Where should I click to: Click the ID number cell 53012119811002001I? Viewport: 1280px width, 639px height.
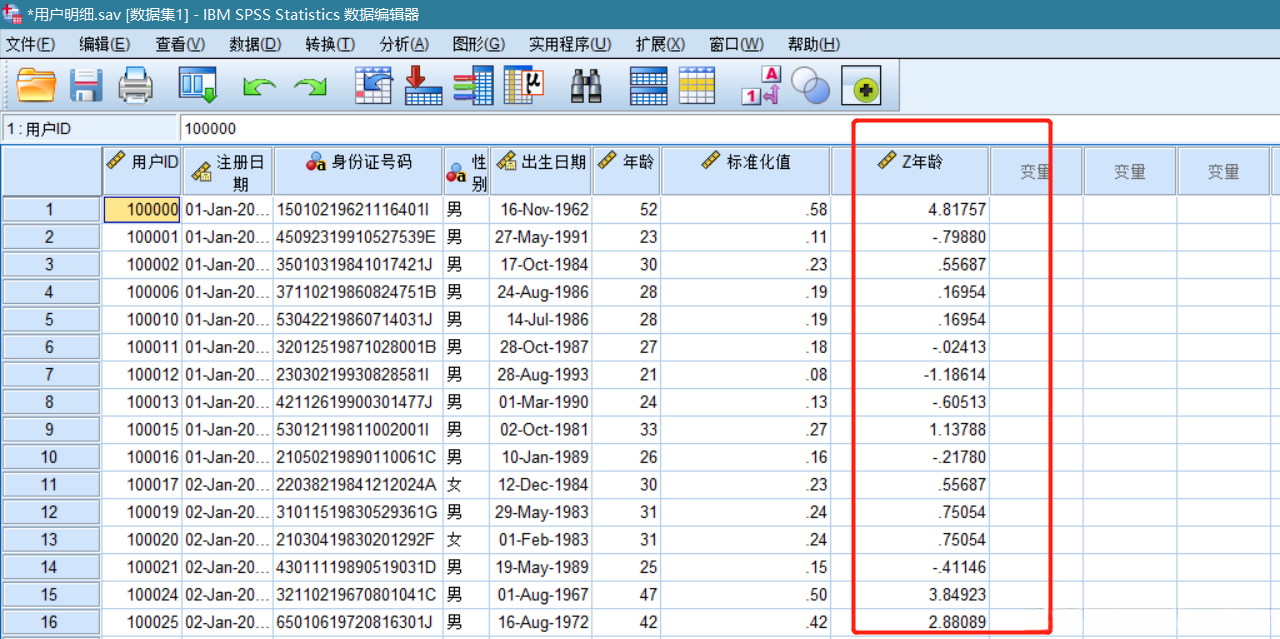pyautogui.click(x=358, y=430)
